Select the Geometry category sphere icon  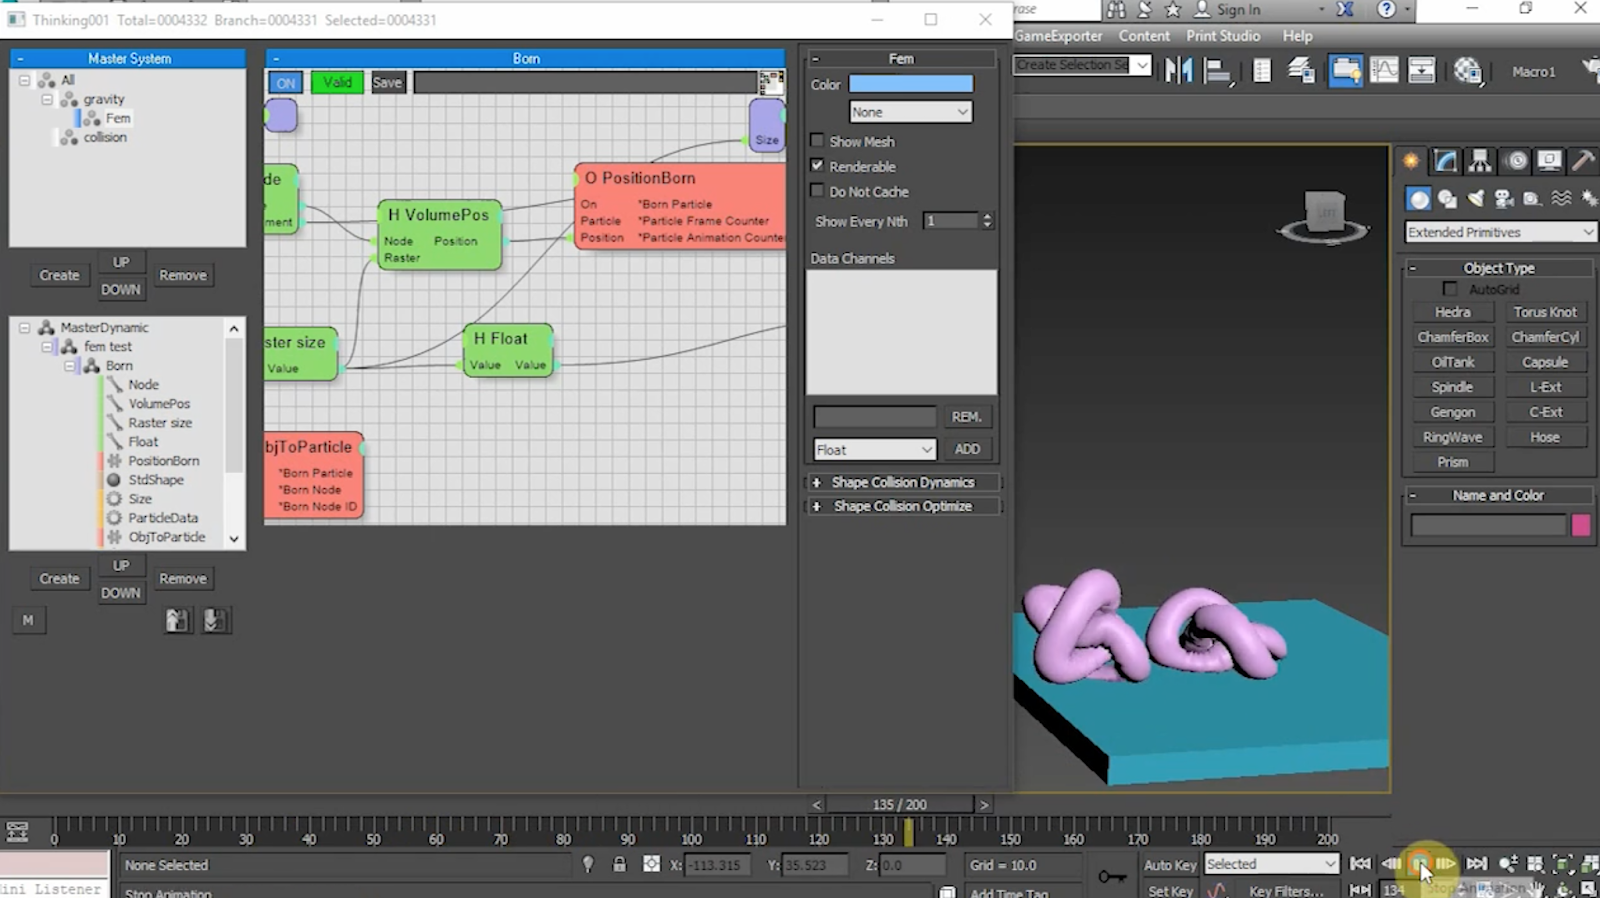1418,199
